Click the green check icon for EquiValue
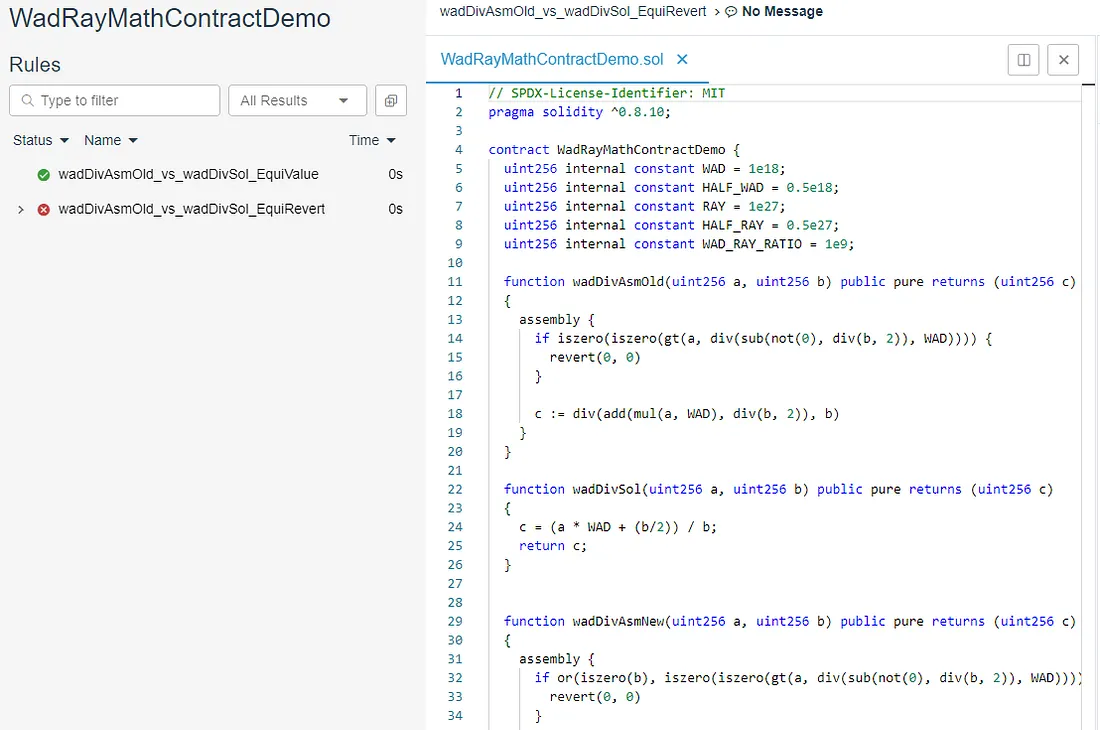1100x730 pixels. tap(43, 175)
